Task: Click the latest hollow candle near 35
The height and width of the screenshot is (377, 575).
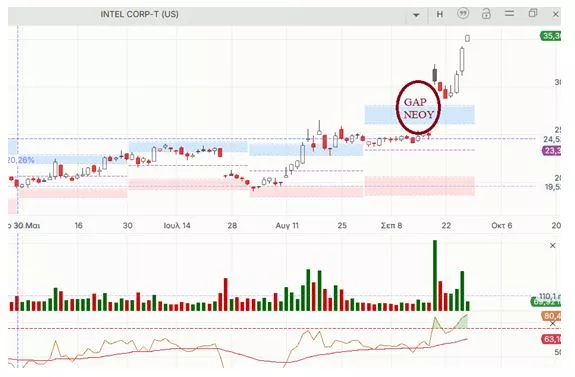Action: (467, 38)
